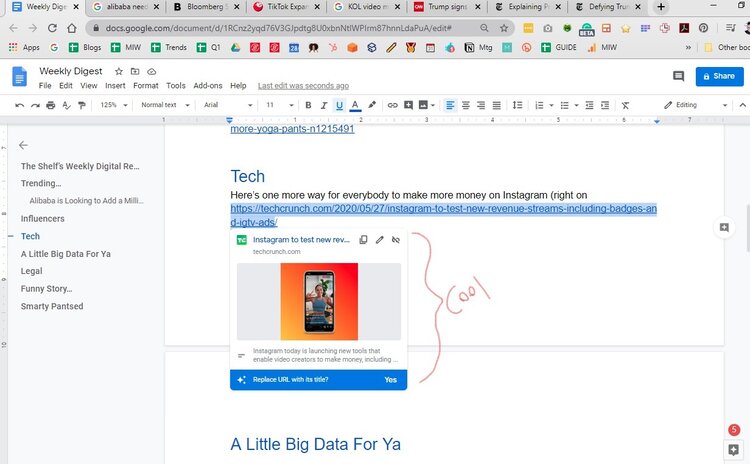Click the Instagram article preview thumbnail

tap(319, 301)
